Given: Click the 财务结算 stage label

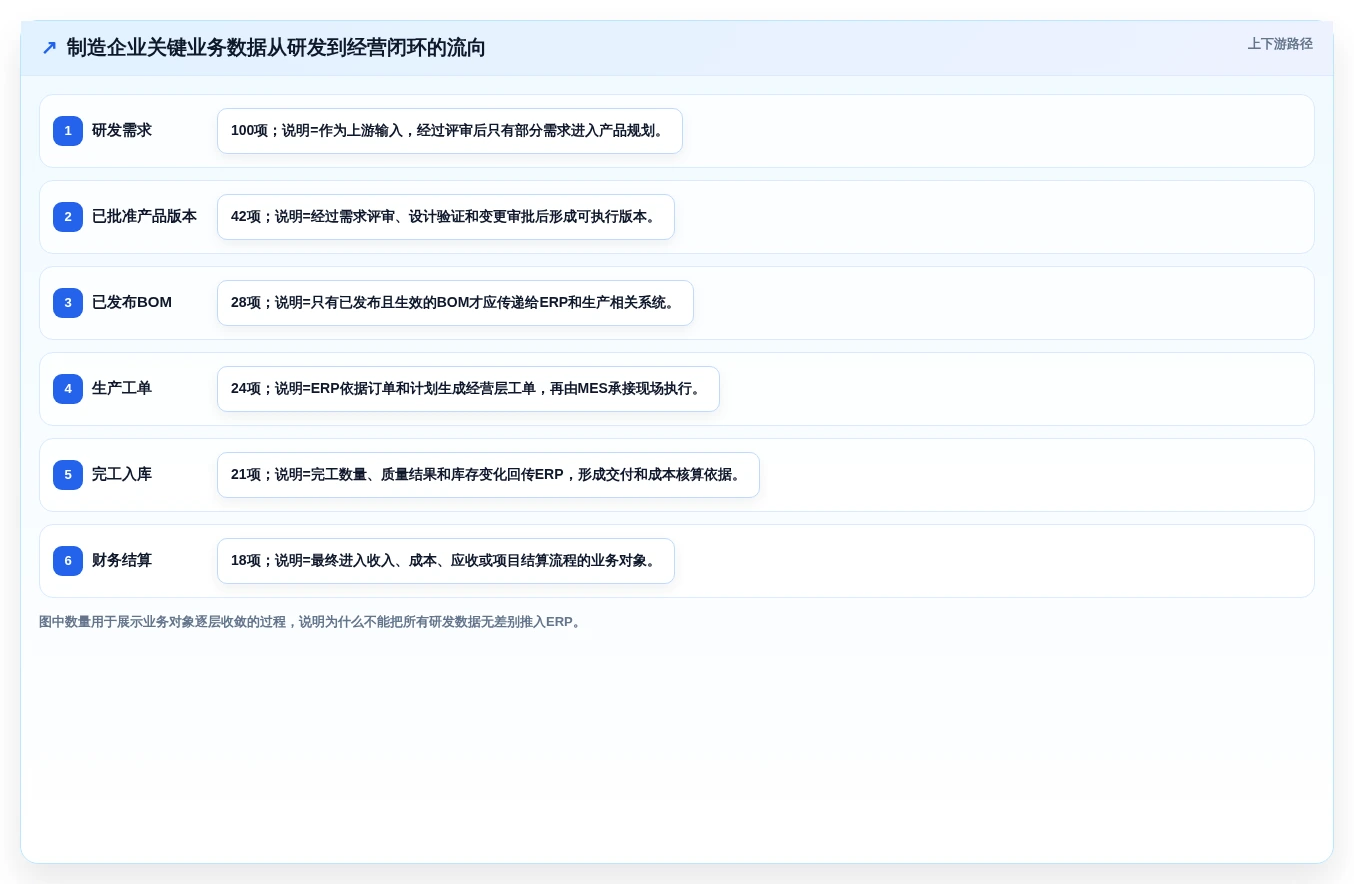Looking at the screenshot, I should click(122, 561).
